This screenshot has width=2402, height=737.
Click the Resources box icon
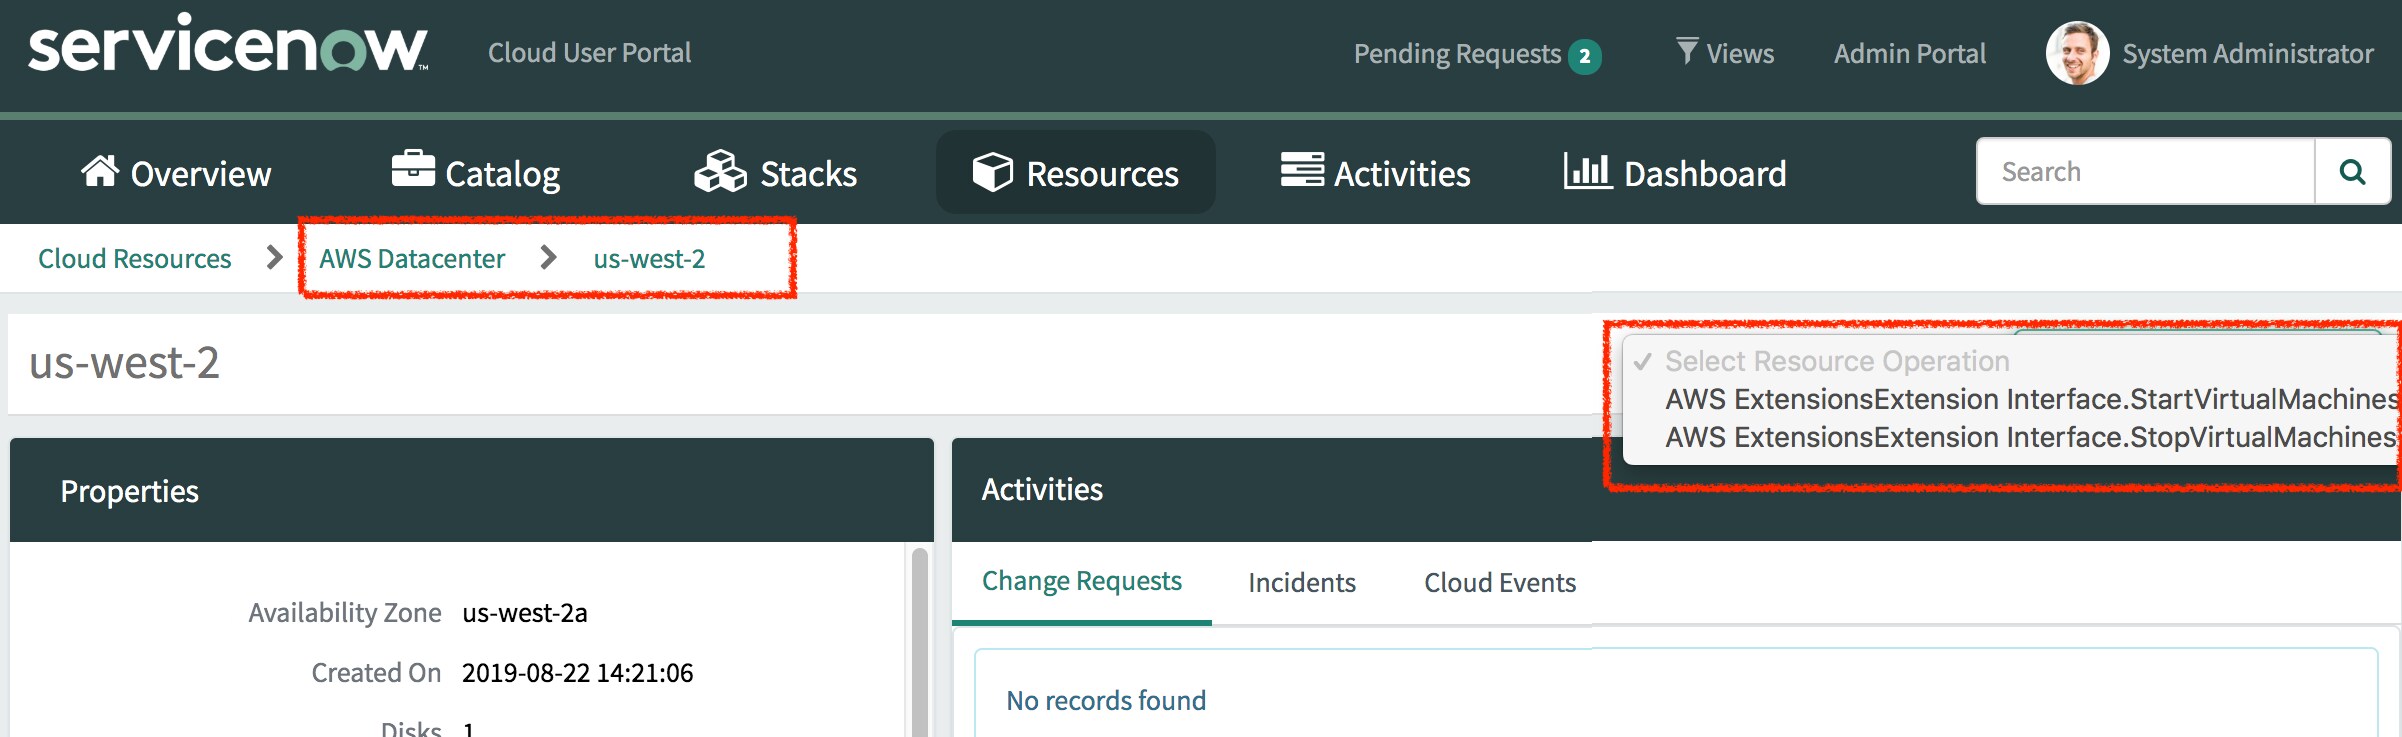tap(993, 172)
